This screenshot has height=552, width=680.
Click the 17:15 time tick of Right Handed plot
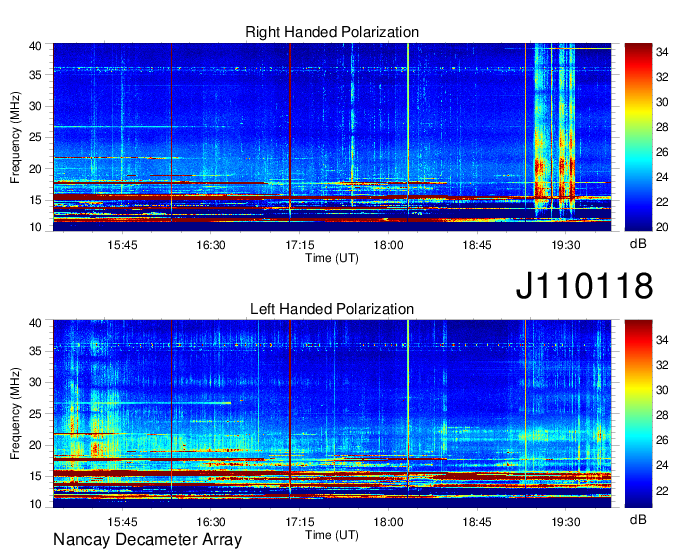(300, 245)
